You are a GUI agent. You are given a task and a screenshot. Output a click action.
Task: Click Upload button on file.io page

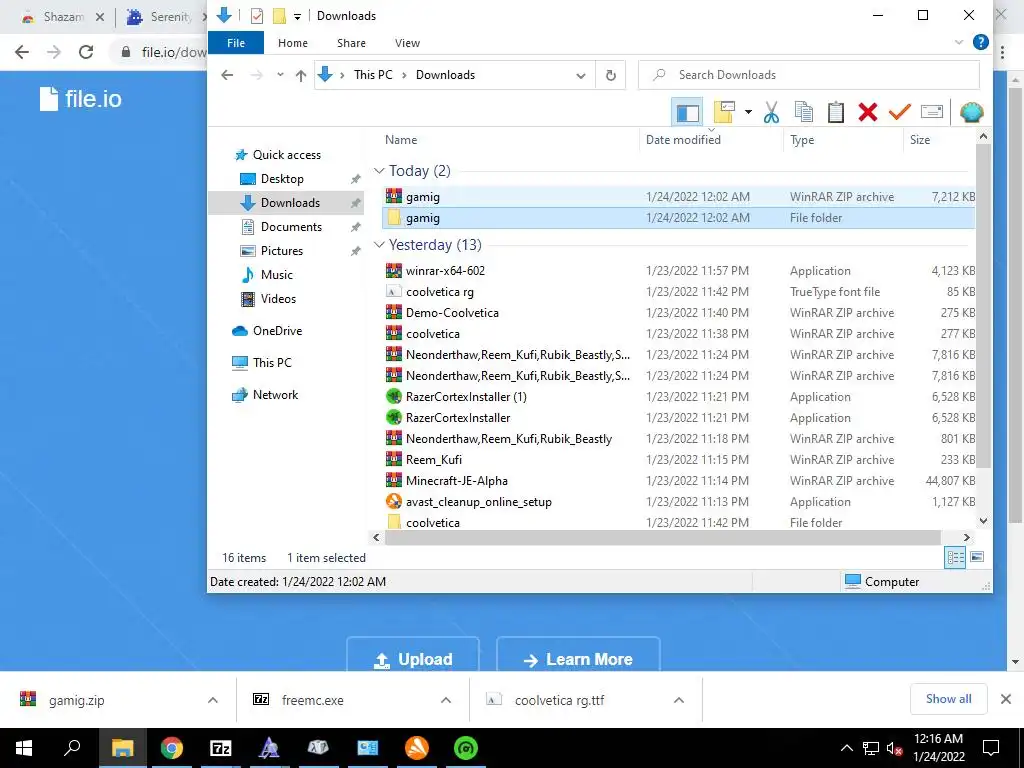pyautogui.click(x=413, y=655)
